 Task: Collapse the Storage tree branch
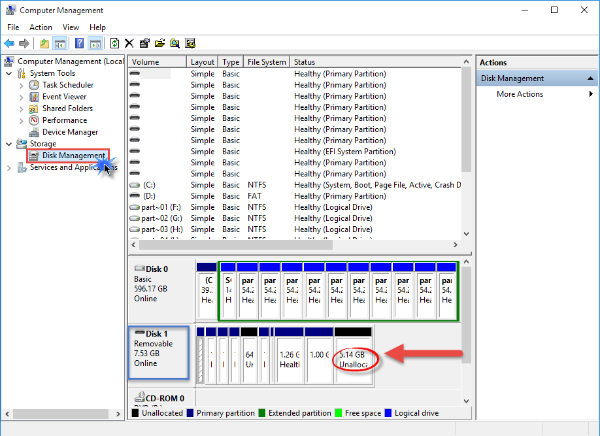click(x=9, y=144)
